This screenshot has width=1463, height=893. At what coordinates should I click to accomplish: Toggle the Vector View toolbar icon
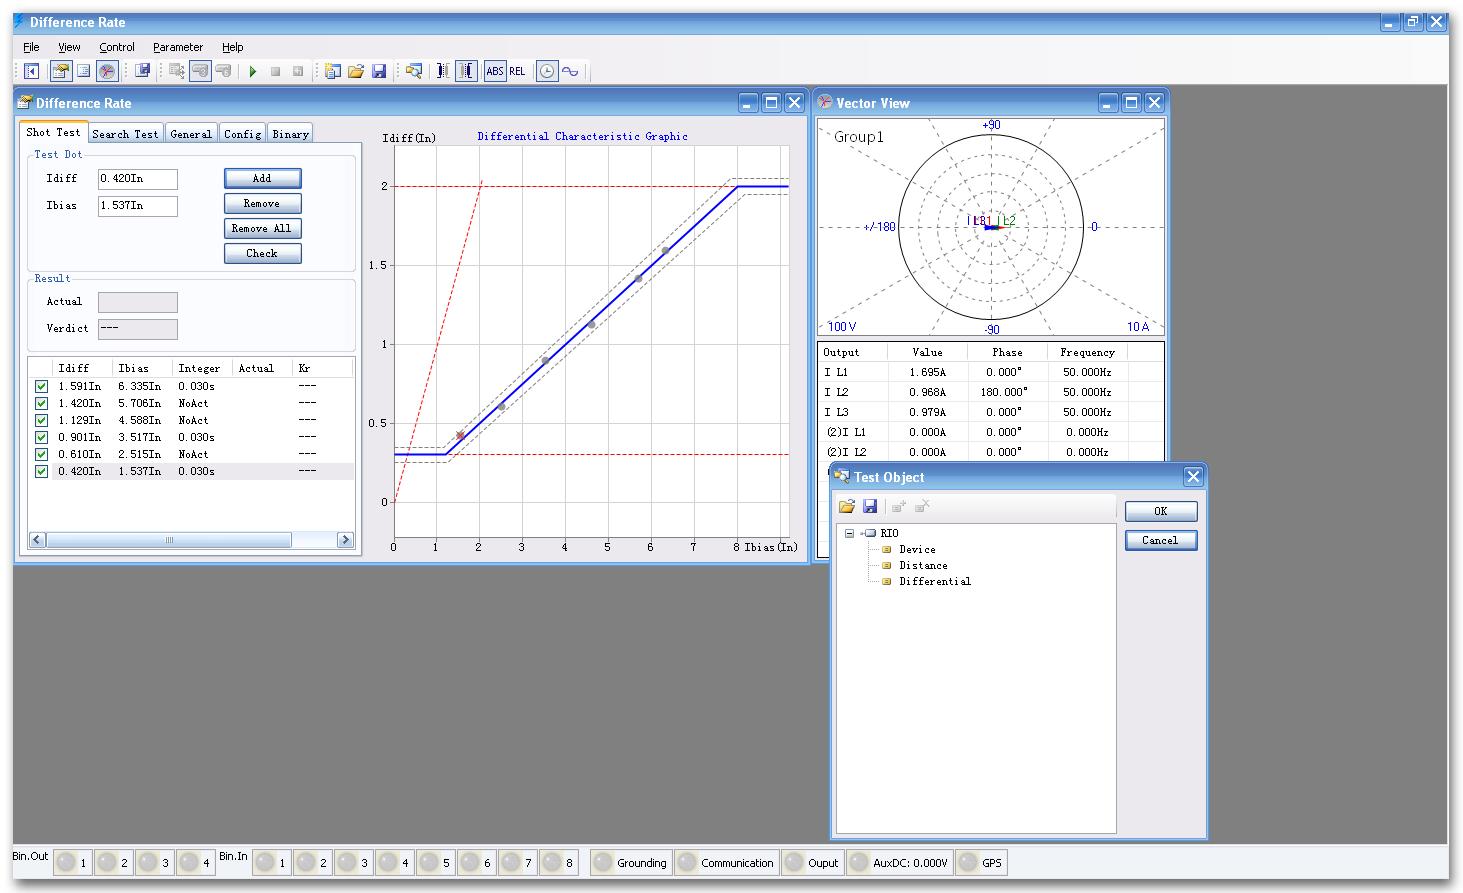pos(107,71)
